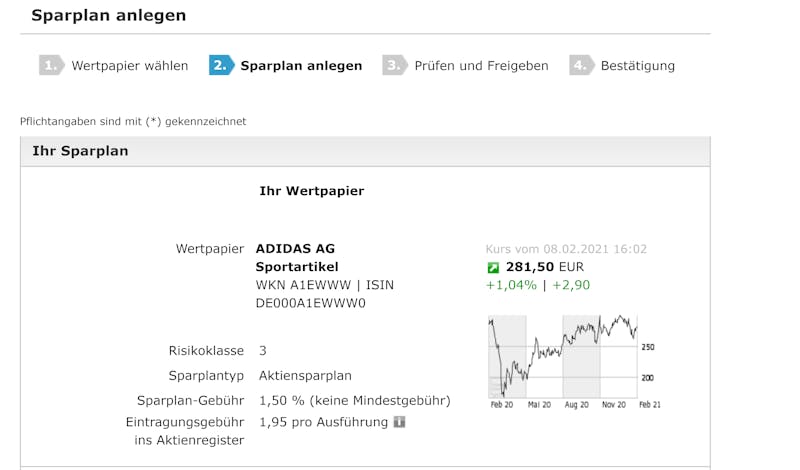Click the Aktiensparplan type value

coord(305,376)
